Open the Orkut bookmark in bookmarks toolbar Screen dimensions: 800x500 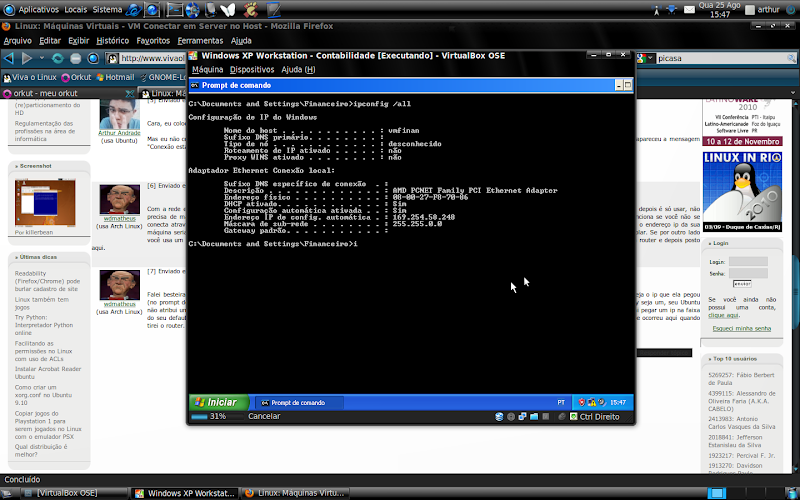pyautogui.click(x=76, y=78)
